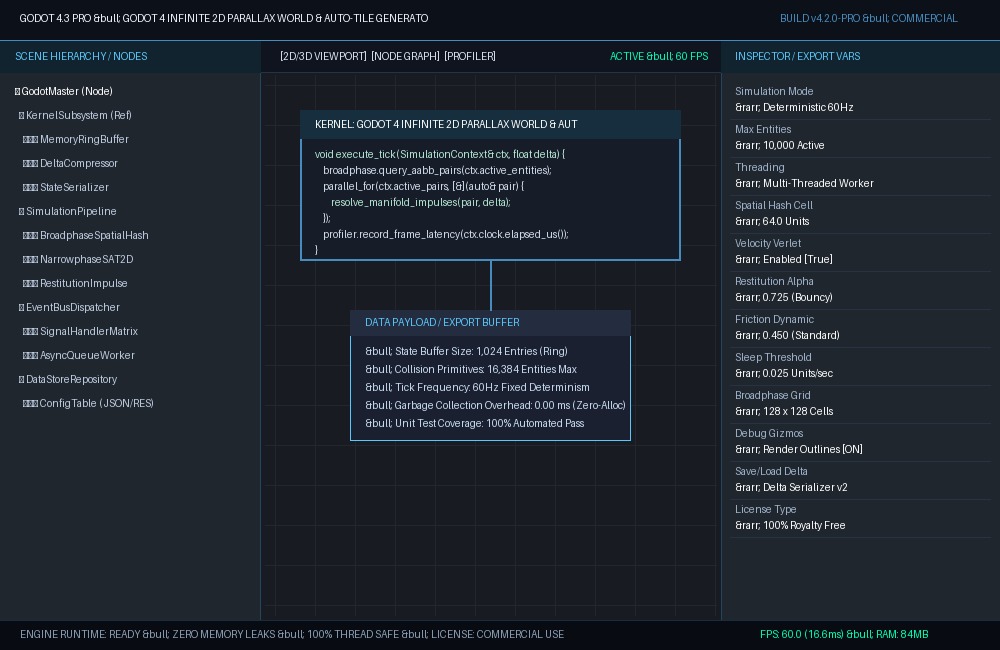Image resolution: width=1000 pixels, height=650 pixels.
Task: Edit the Simulation Mode value Deterministic 60Hz
Action: [x=794, y=107]
